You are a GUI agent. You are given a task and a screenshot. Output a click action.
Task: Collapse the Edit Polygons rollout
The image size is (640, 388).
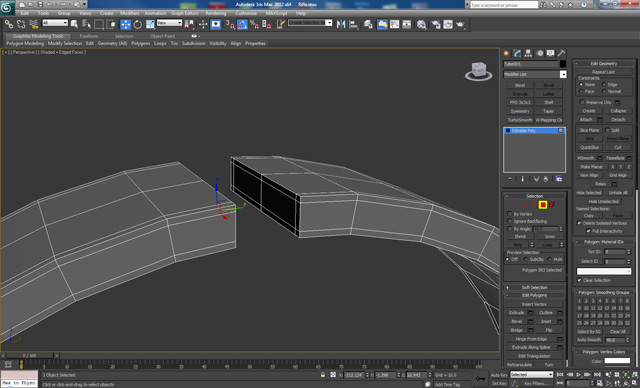pyautogui.click(x=534, y=295)
